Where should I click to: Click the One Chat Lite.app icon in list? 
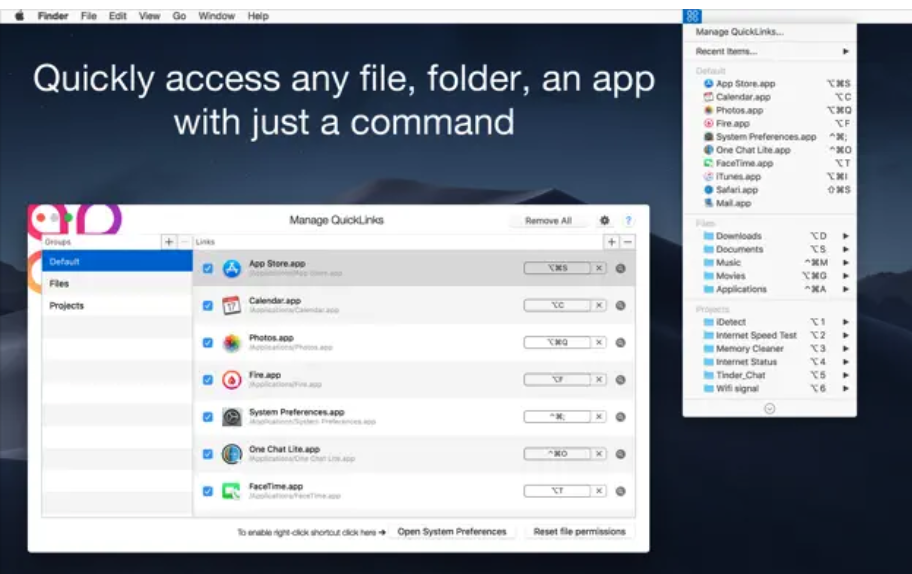231,454
